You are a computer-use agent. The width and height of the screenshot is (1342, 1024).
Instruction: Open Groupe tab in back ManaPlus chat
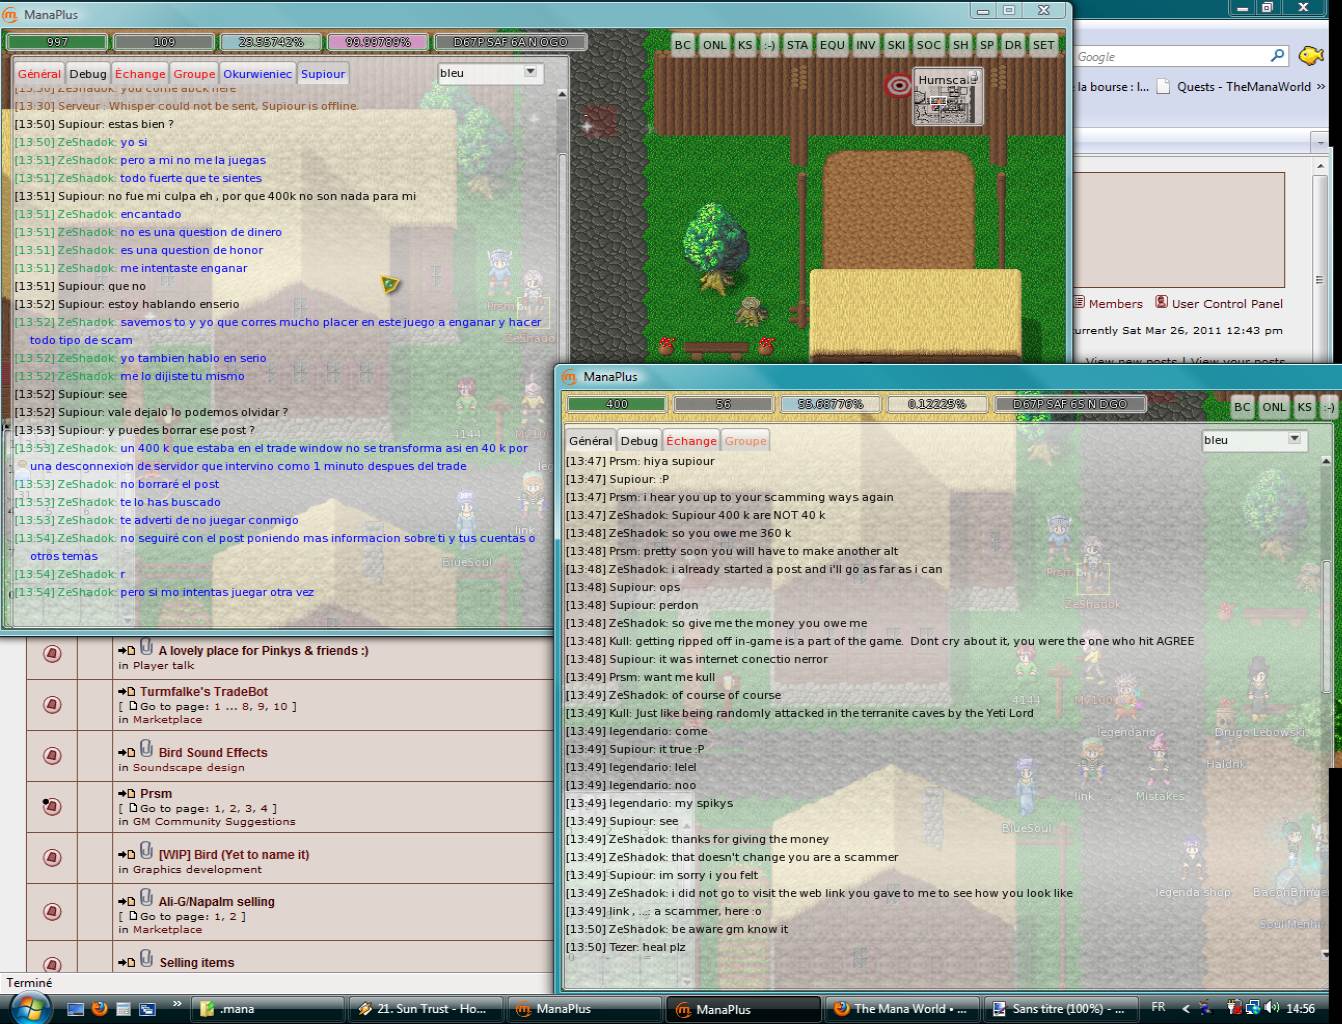coord(194,74)
